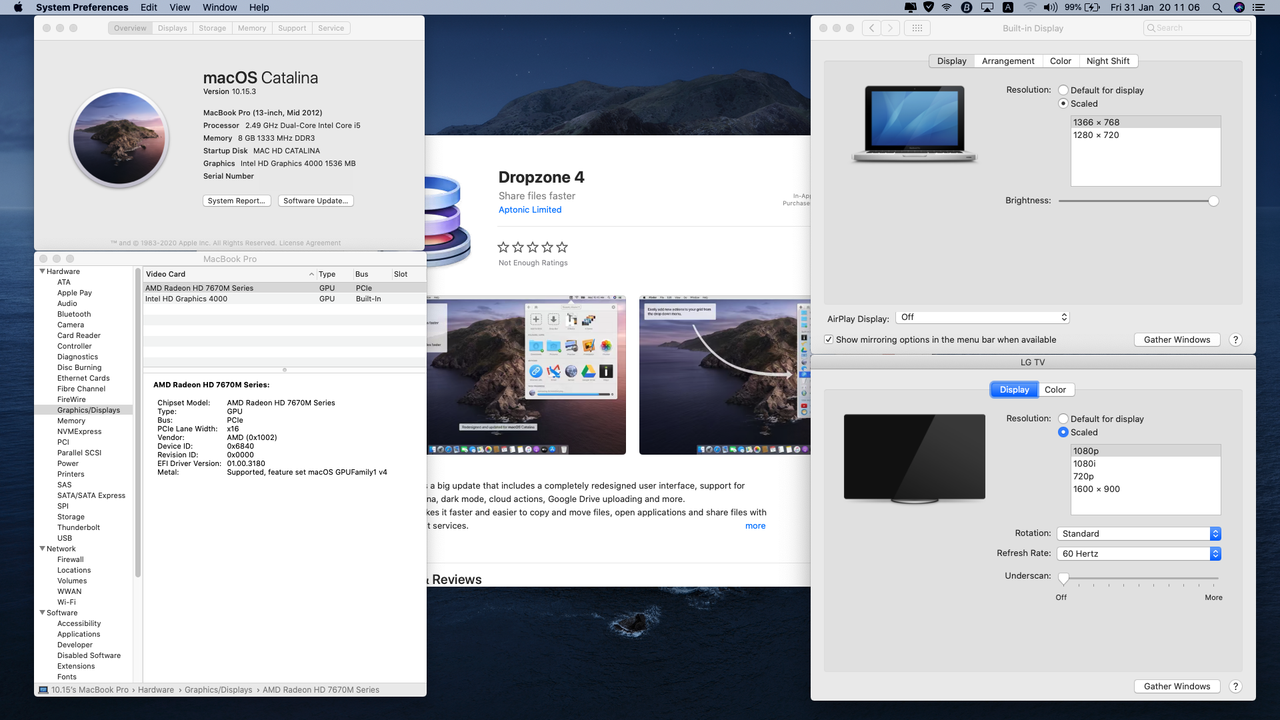Click the first rating star for Dropzone 4
This screenshot has width=1280, height=720.
[x=504, y=247]
